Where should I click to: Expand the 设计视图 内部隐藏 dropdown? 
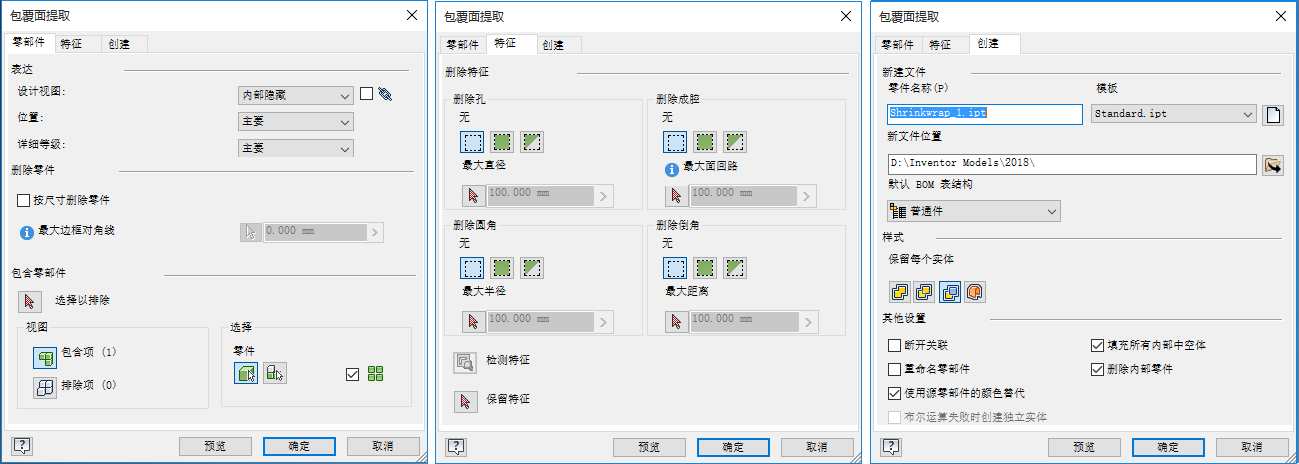tap(296, 95)
